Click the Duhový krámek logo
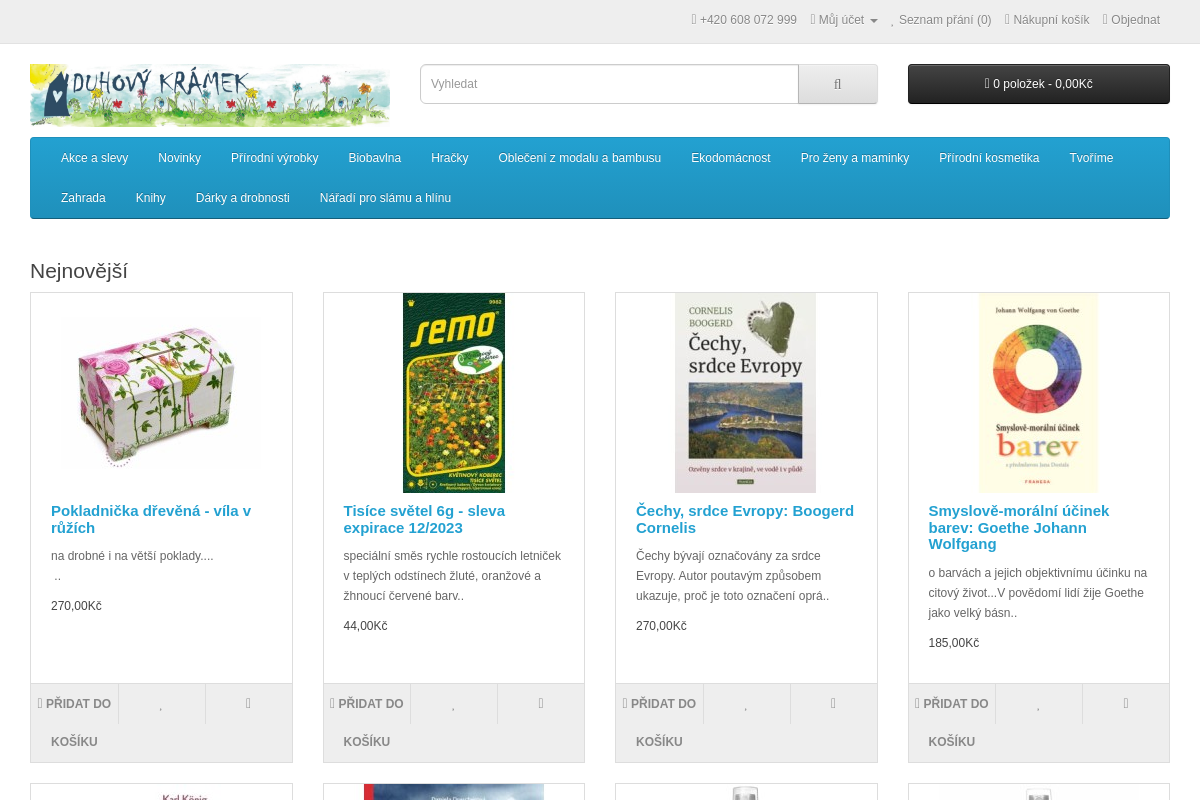 [210, 95]
